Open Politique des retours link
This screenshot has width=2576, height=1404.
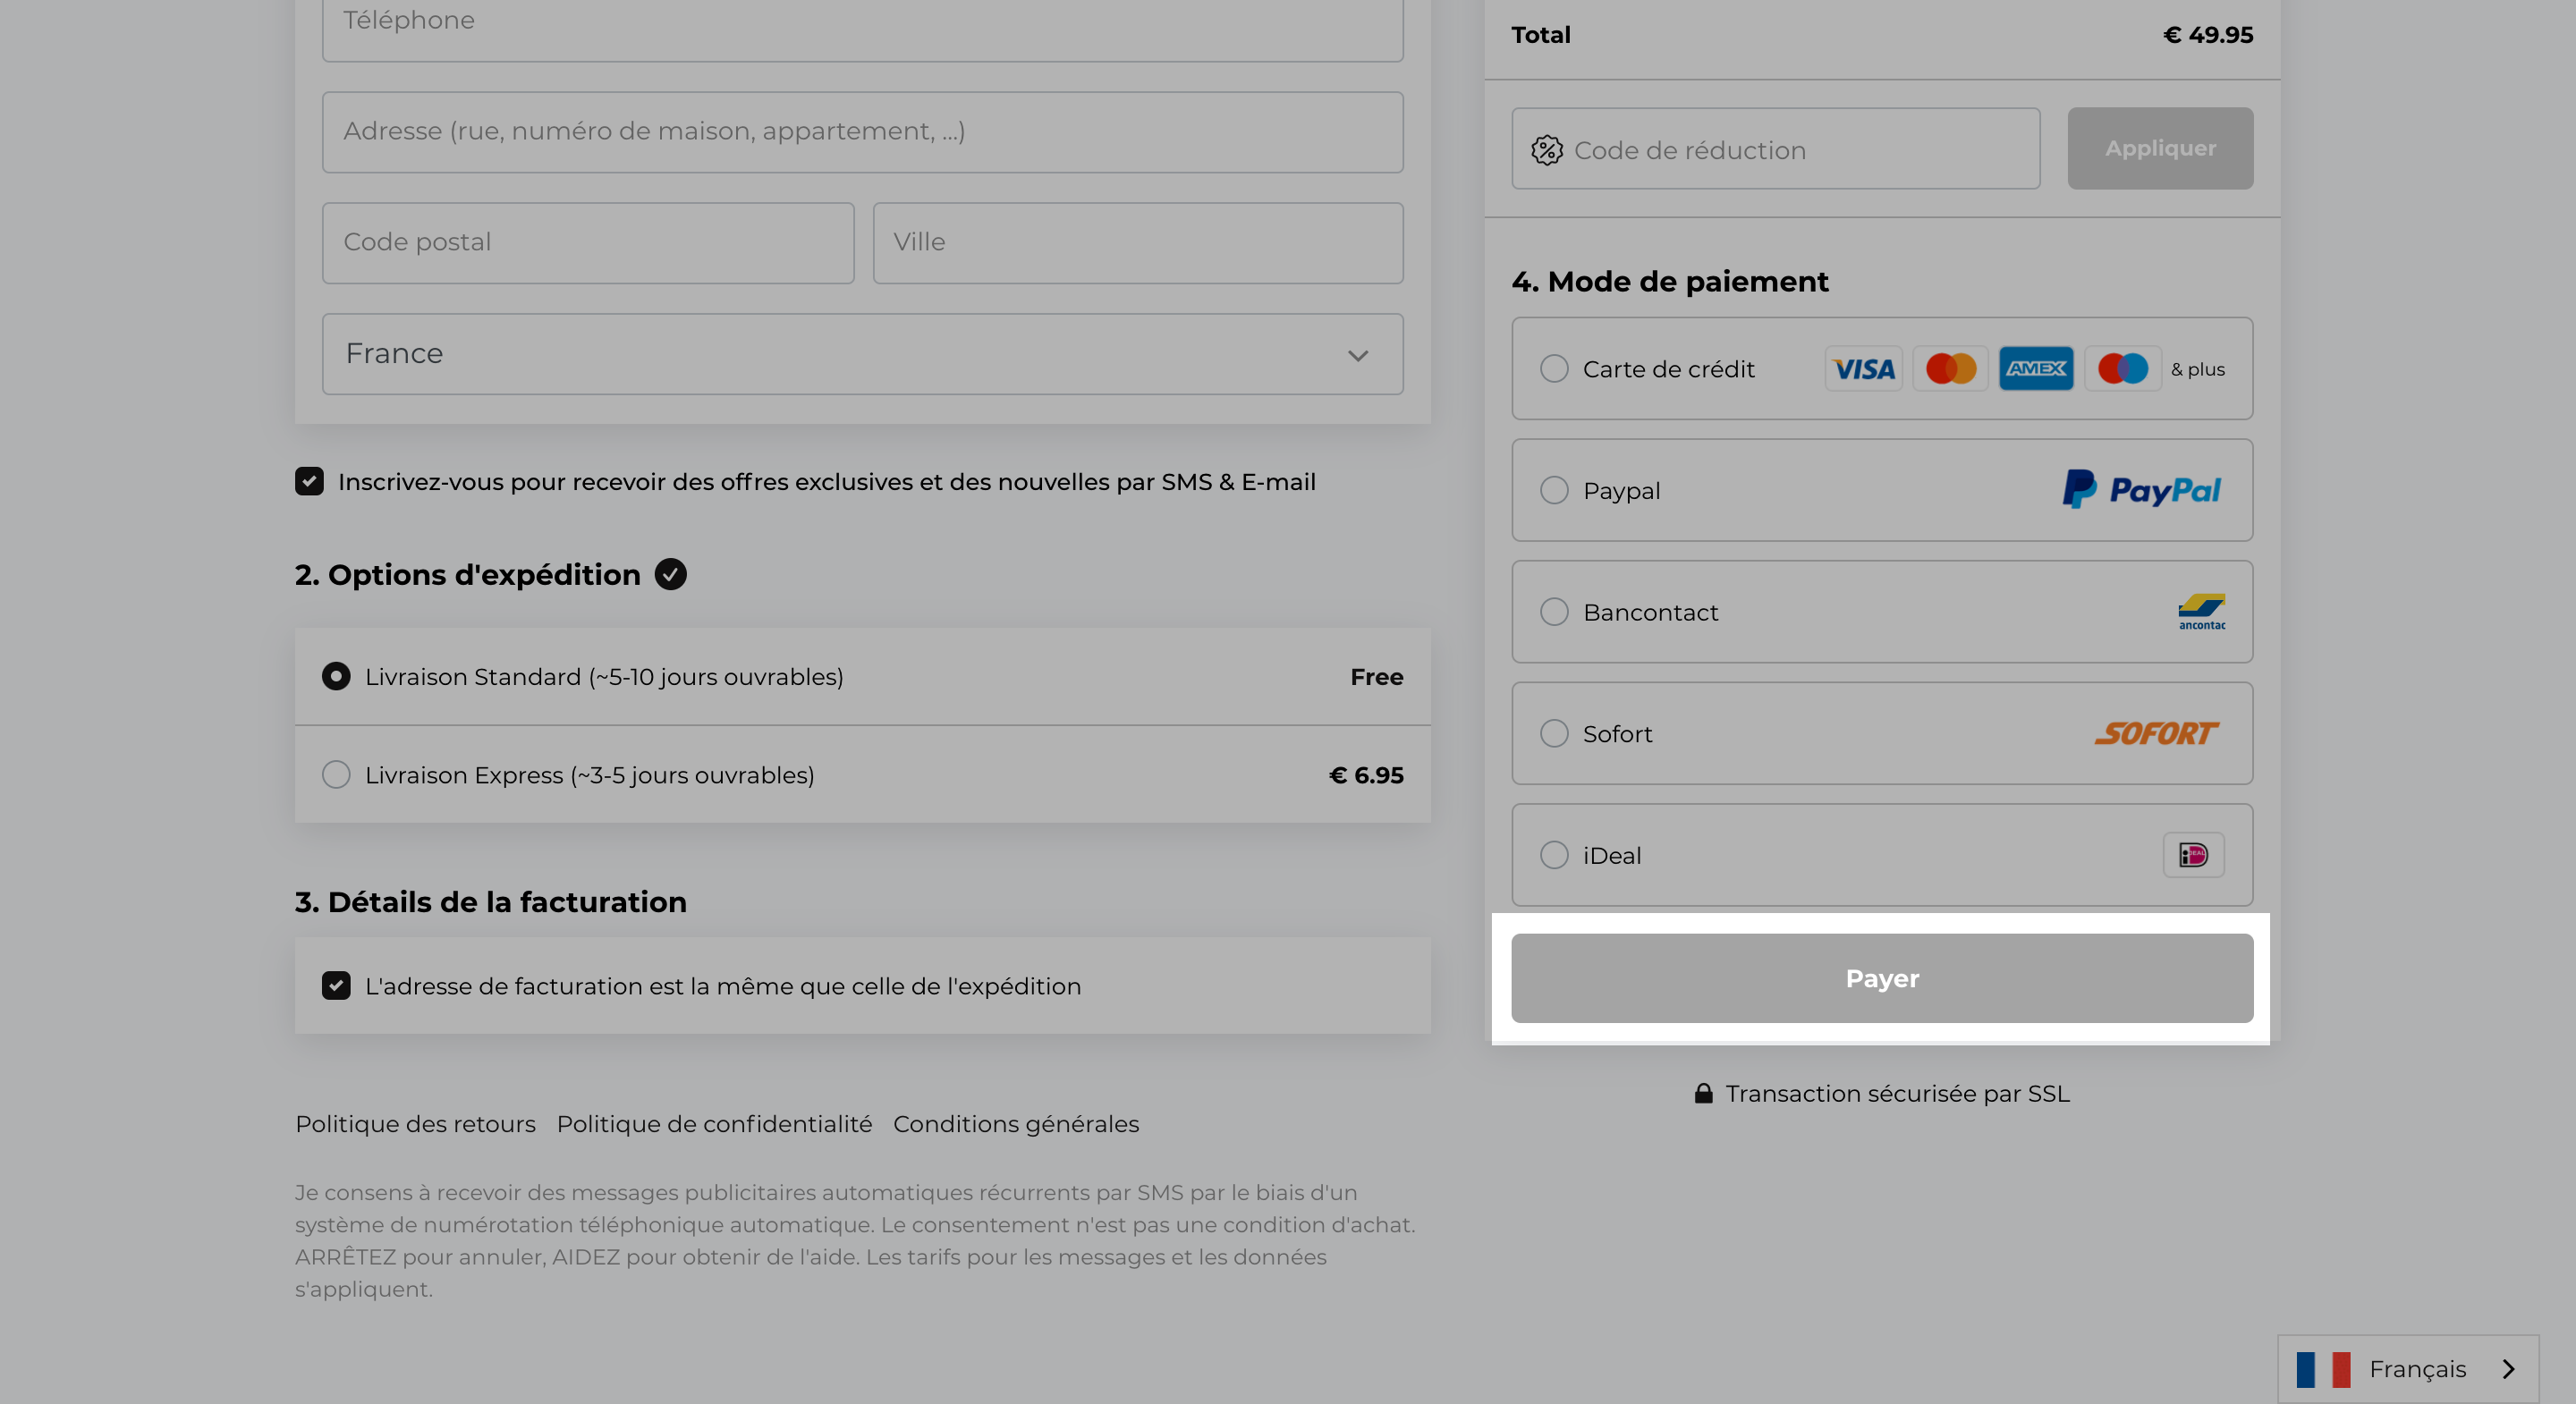click(415, 1124)
